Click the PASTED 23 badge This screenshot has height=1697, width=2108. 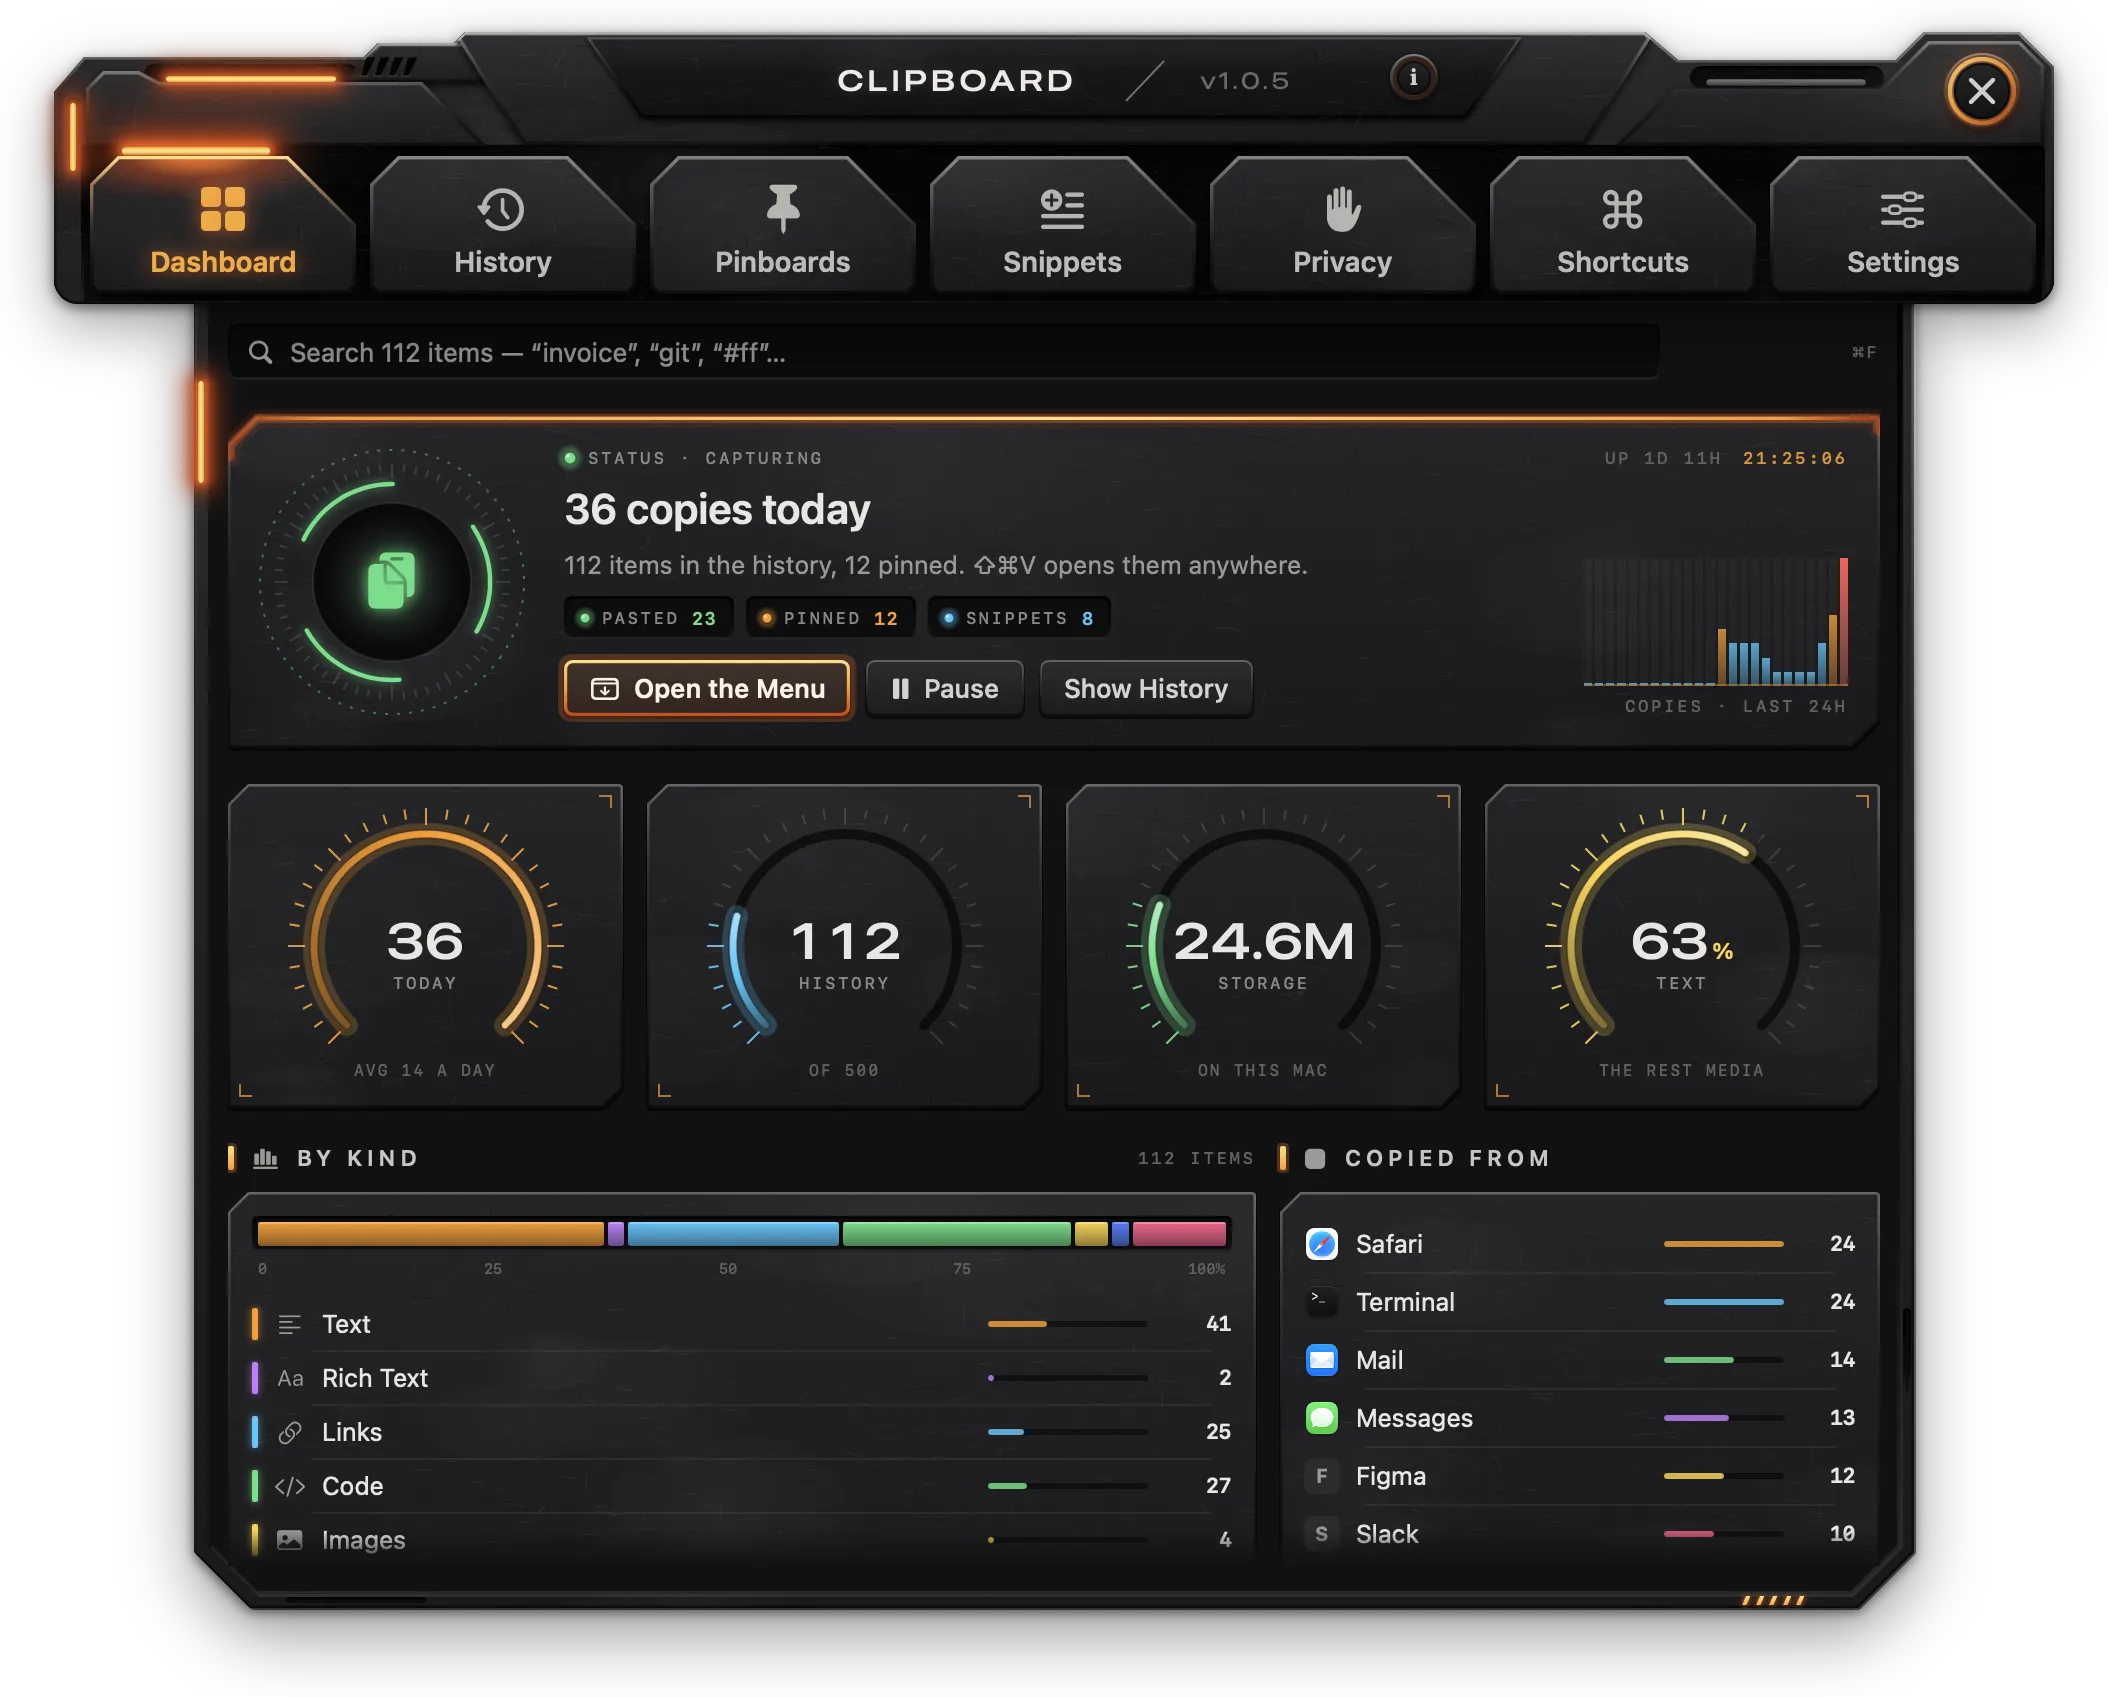tap(648, 618)
